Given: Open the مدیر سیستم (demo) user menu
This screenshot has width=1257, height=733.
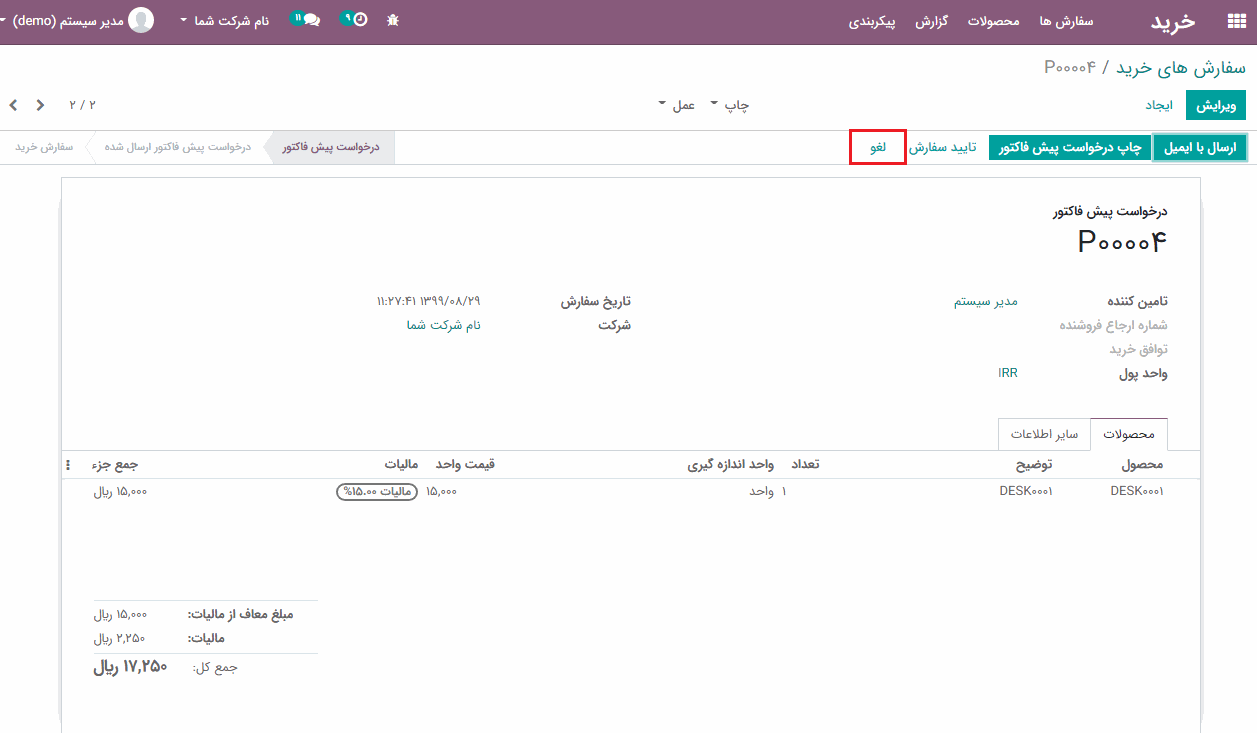Looking at the screenshot, I should coord(62,20).
